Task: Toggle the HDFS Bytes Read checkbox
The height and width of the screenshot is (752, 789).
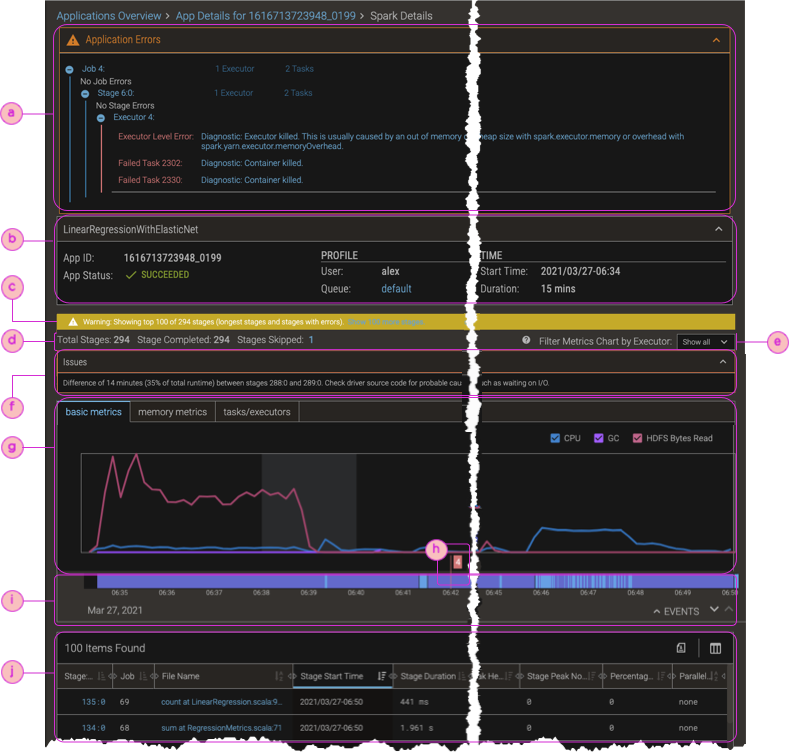Action: coord(637,438)
